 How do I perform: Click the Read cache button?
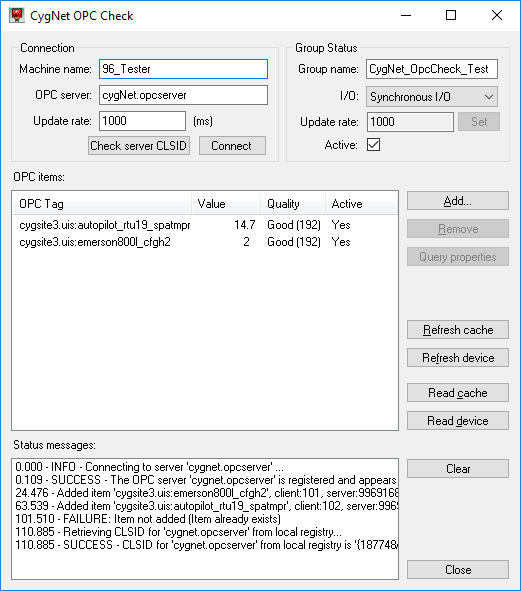[x=458, y=393]
